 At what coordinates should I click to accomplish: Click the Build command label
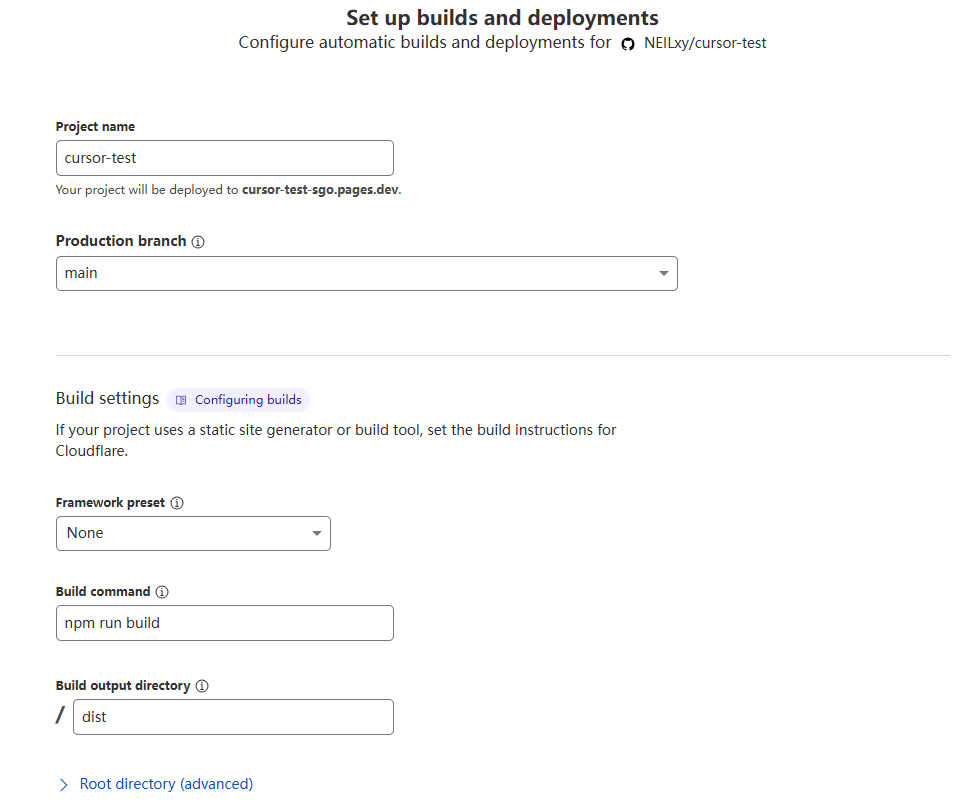[103, 591]
